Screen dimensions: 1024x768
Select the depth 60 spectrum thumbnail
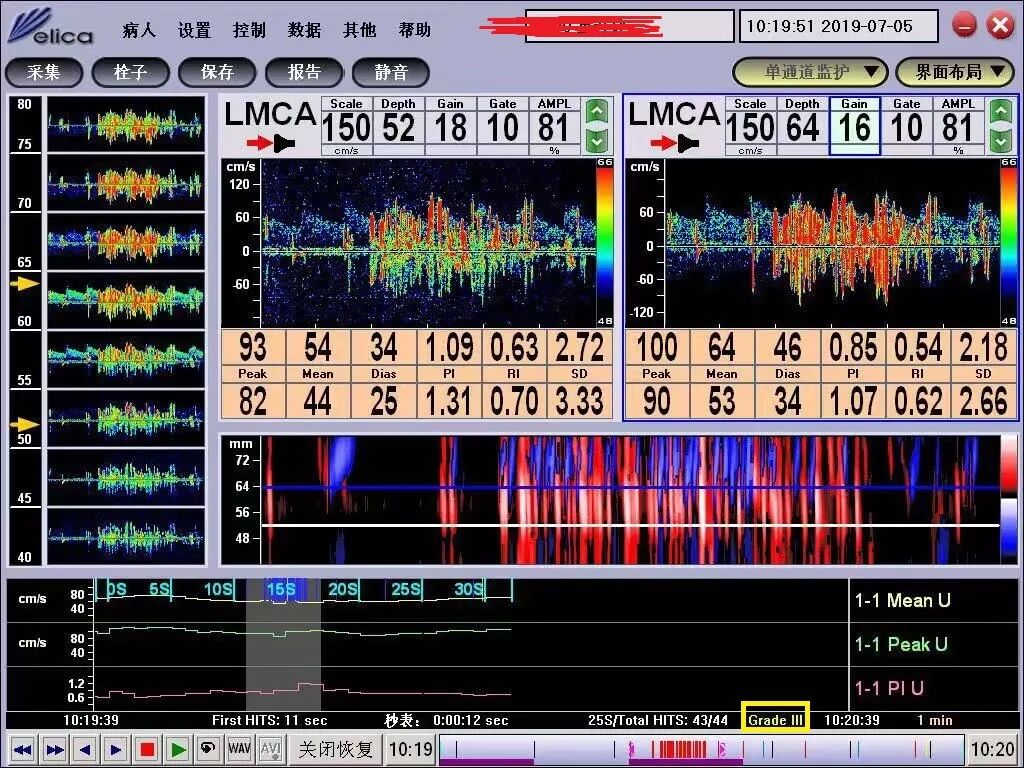click(x=125, y=300)
